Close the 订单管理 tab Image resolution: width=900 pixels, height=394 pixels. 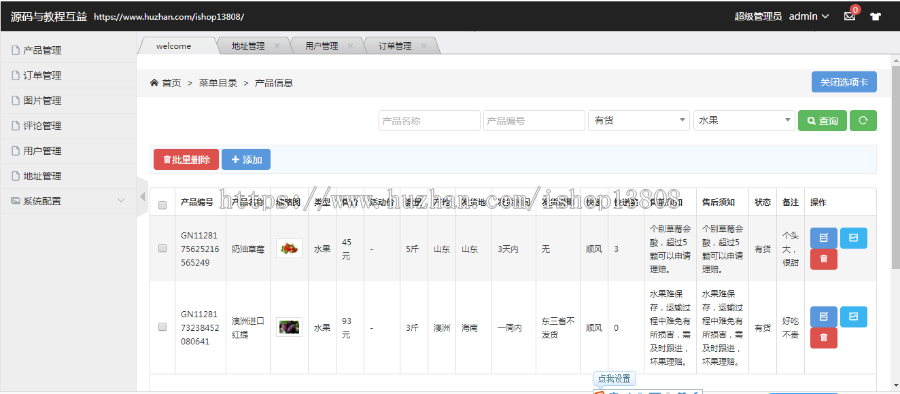tap(424, 46)
